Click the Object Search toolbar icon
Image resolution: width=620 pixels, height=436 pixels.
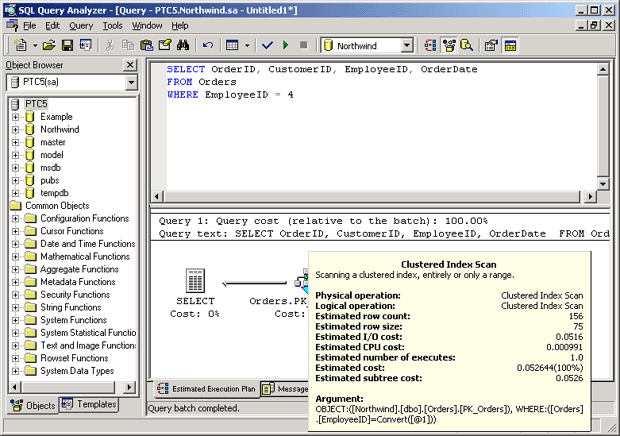pos(468,46)
